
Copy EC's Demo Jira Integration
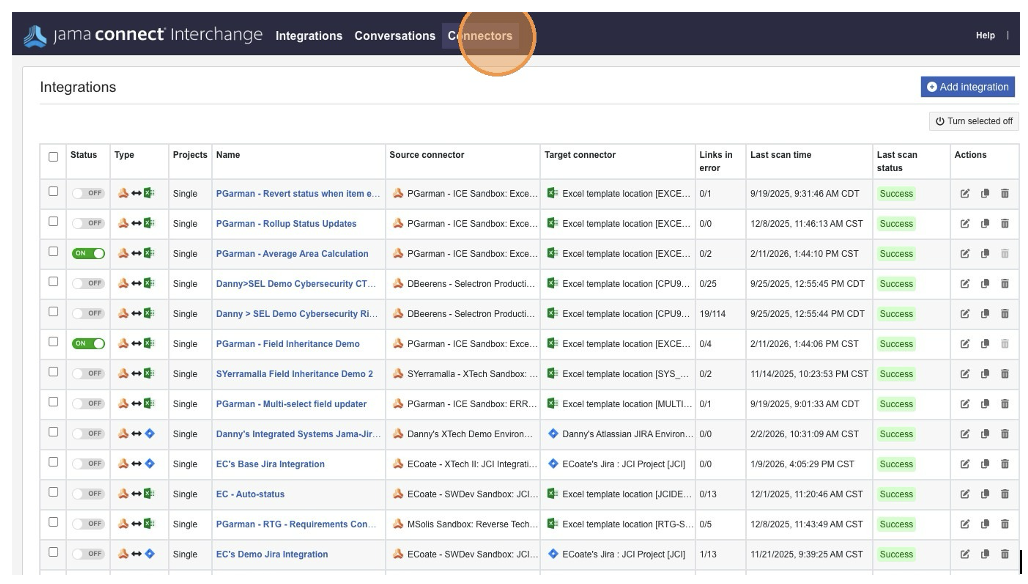[985, 555]
